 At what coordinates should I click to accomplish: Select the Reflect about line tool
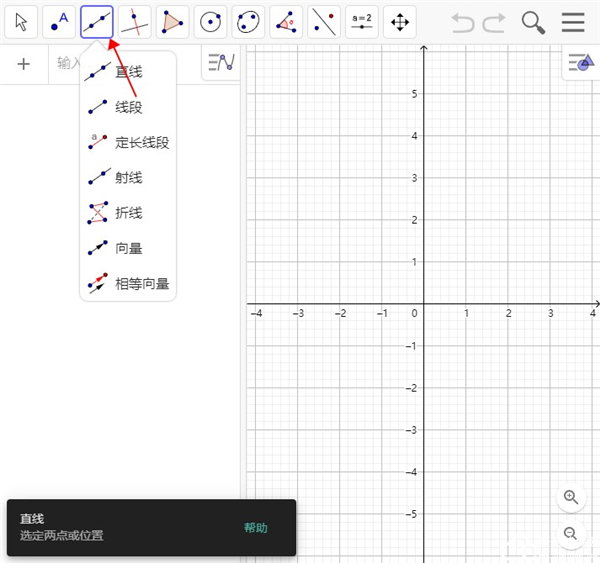[x=323, y=21]
